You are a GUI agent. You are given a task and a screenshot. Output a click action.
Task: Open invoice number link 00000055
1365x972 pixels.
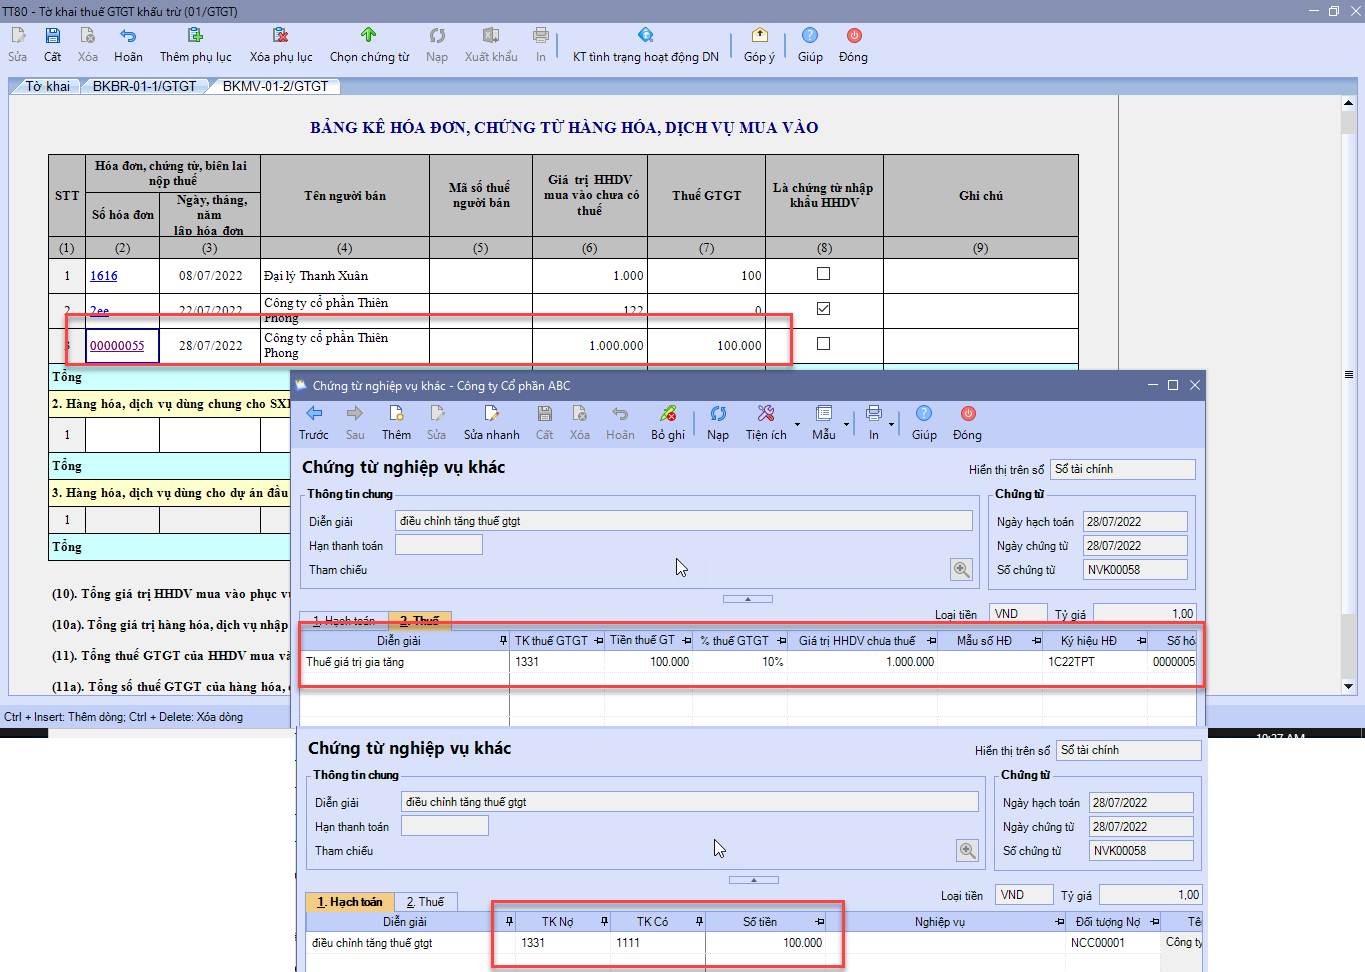[x=117, y=346]
